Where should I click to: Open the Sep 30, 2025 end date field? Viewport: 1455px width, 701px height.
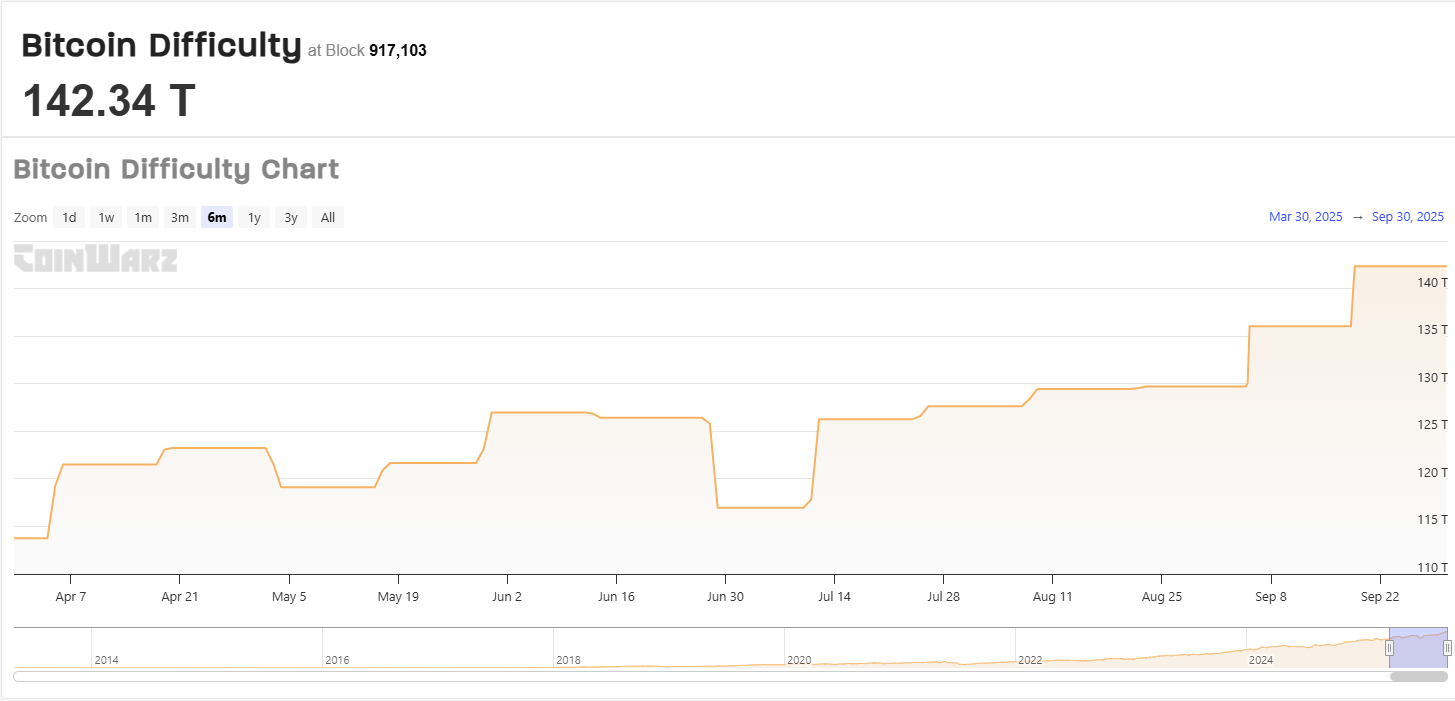pyautogui.click(x=1408, y=216)
